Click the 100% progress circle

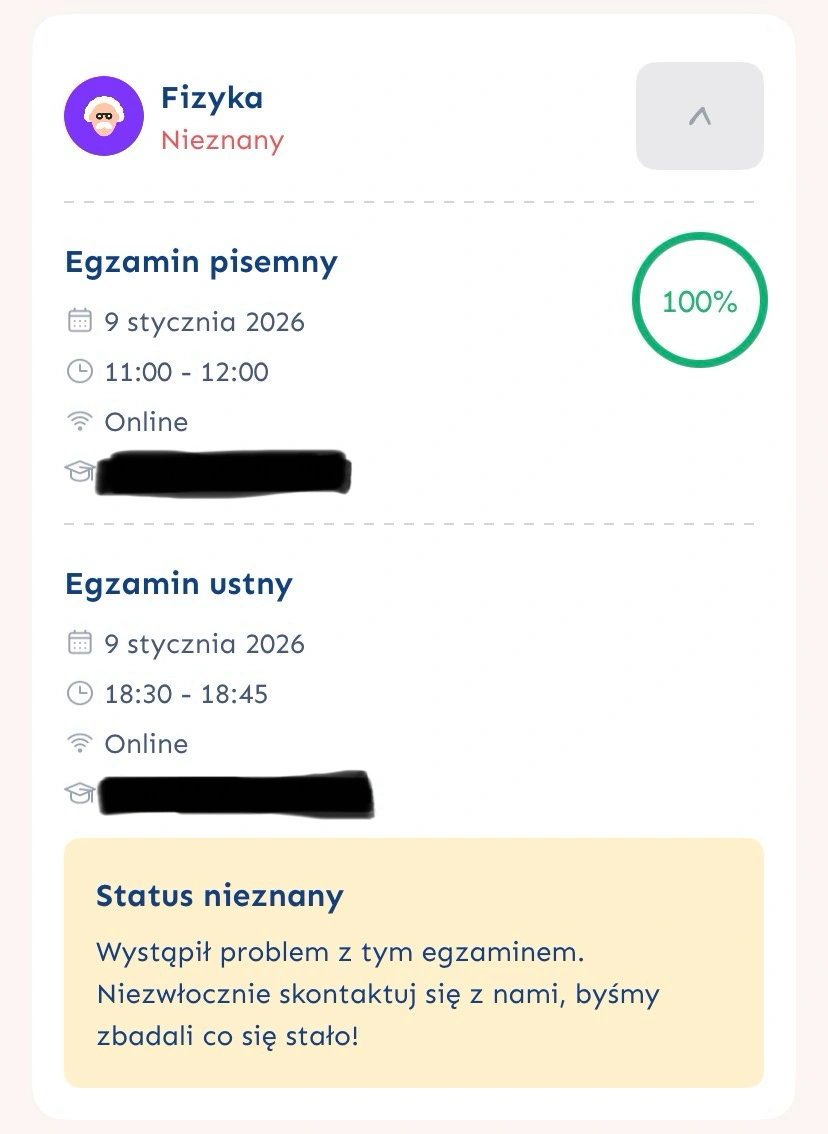(x=699, y=301)
